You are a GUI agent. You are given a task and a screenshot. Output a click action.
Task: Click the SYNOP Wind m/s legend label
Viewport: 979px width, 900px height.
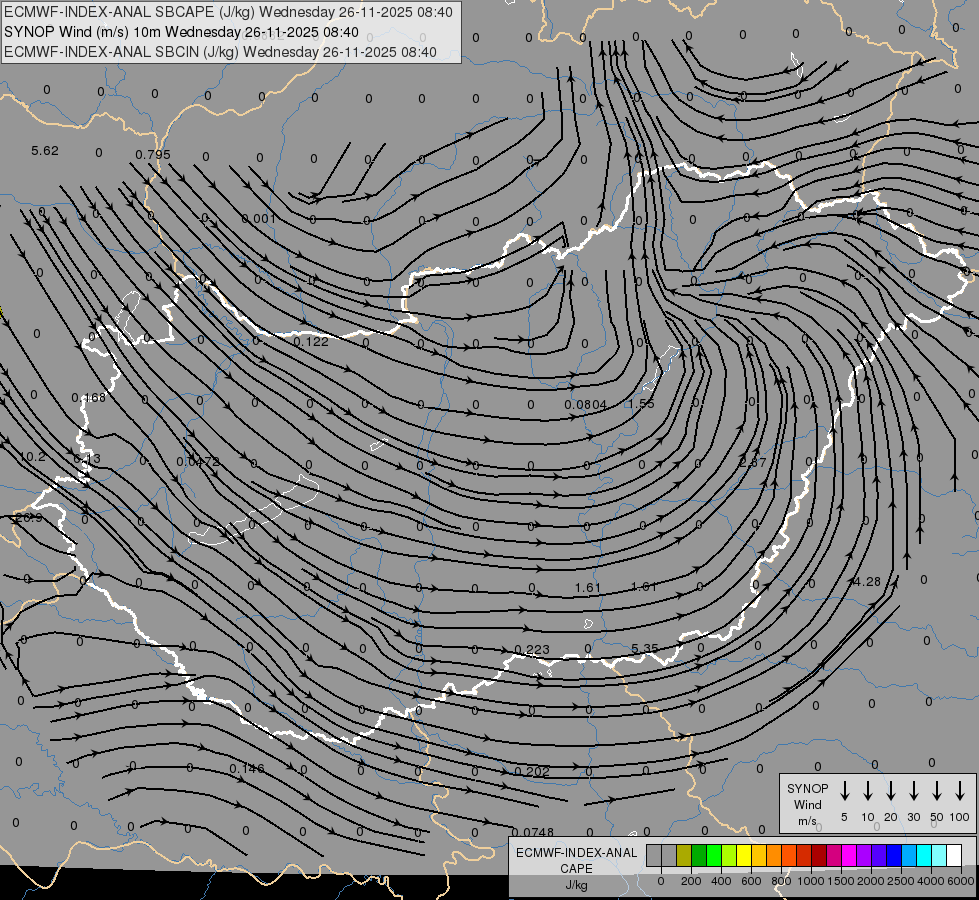pyautogui.click(x=807, y=805)
